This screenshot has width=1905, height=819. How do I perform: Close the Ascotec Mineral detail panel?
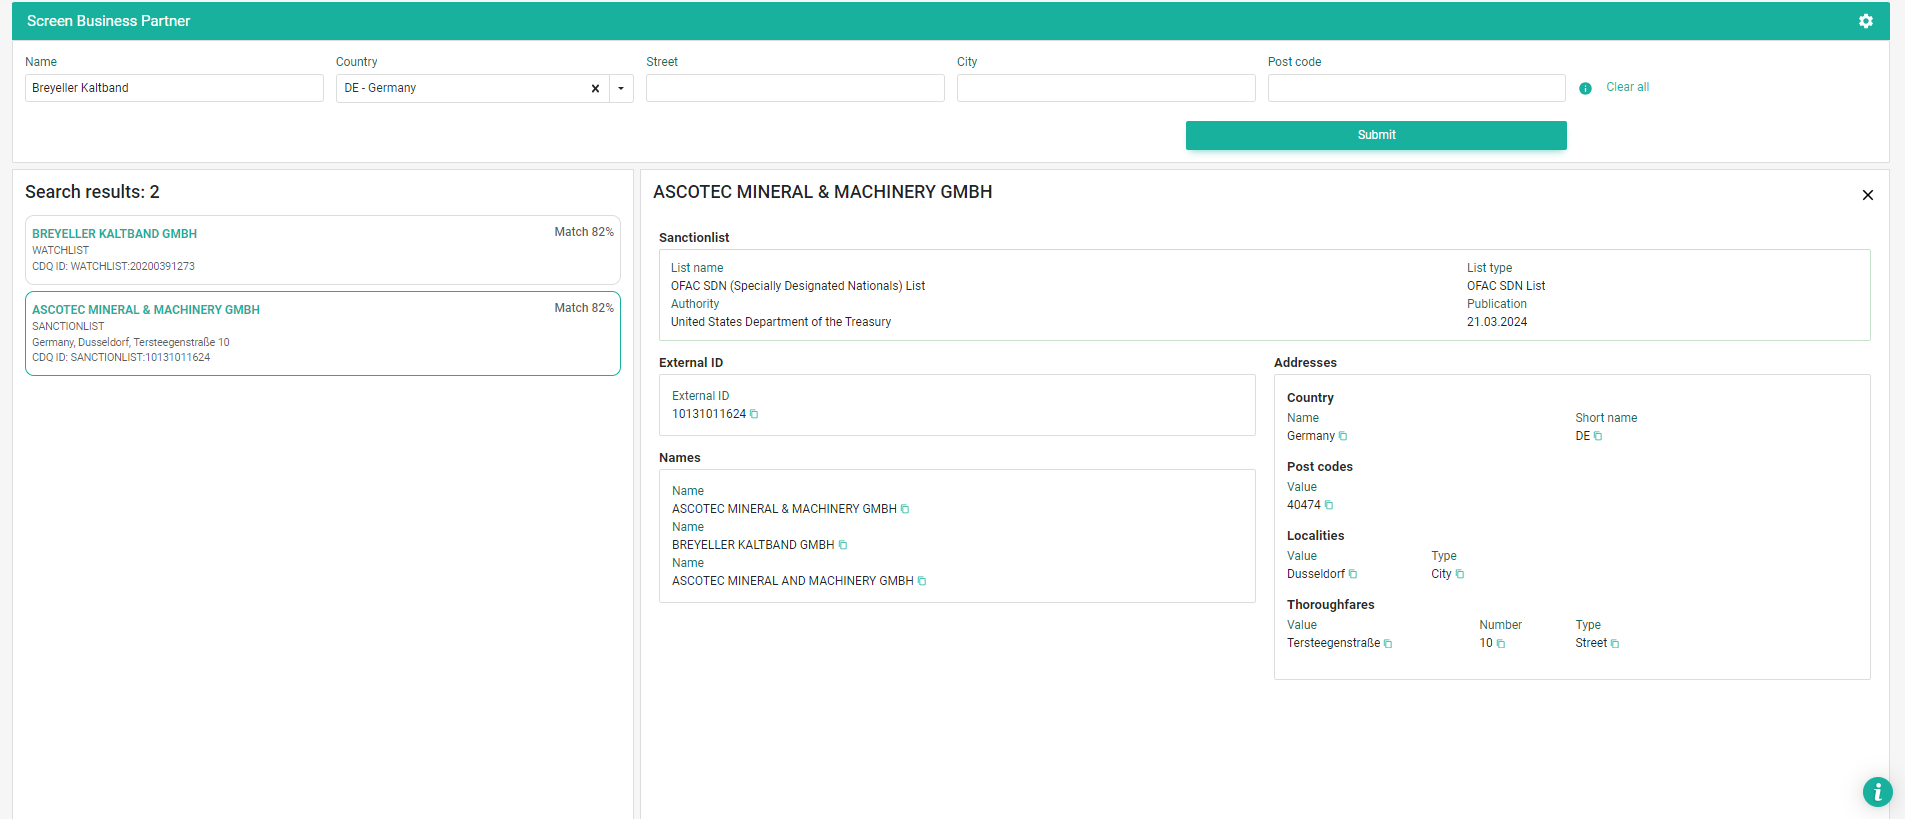point(1867,195)
